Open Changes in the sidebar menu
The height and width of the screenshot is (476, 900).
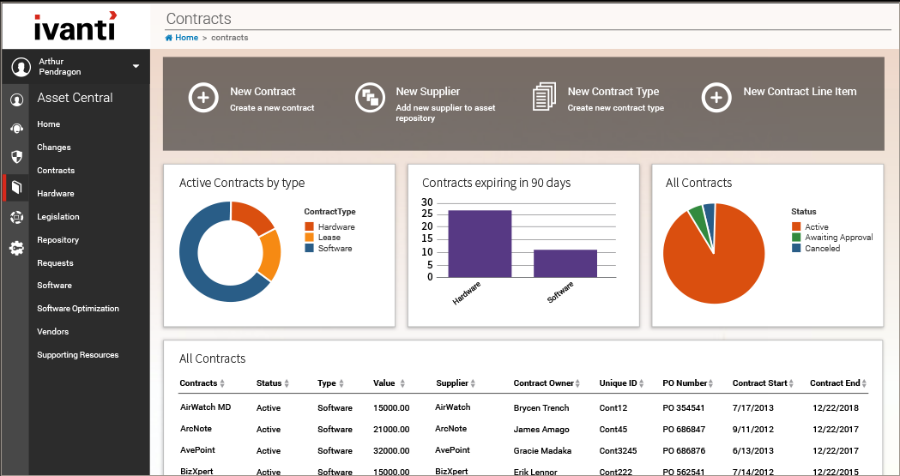pos(54,148)
